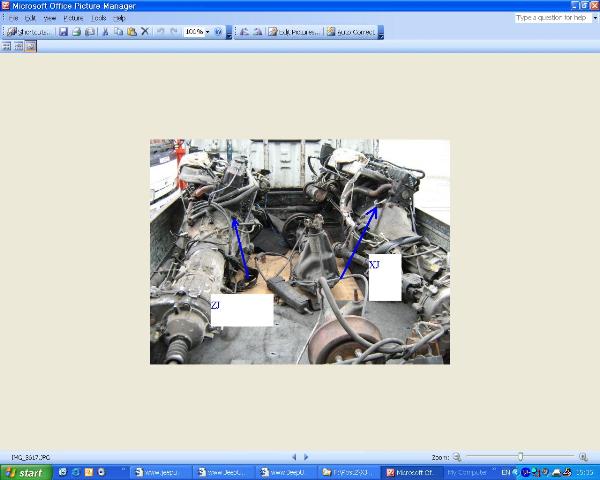600x480 pixels.
Task: Open the Edit Pictures task pane
Action: tap(294, 32)
